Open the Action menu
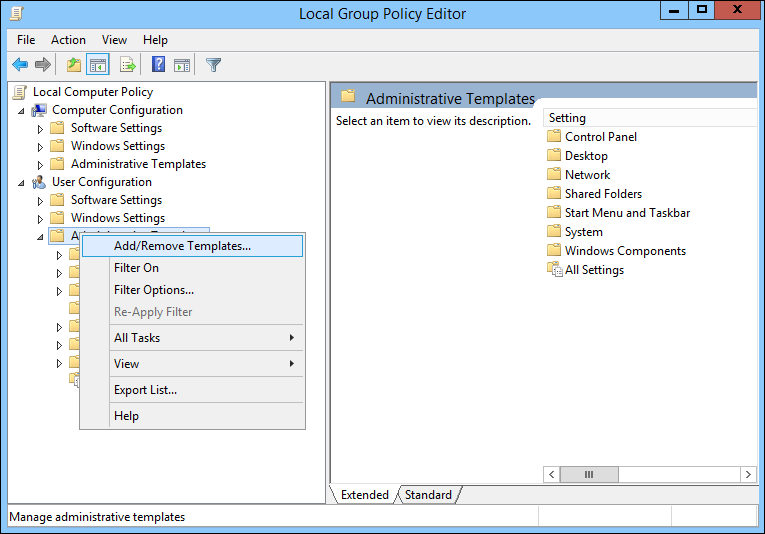Screen dimensions: 765x534 [x=68, y=40]
